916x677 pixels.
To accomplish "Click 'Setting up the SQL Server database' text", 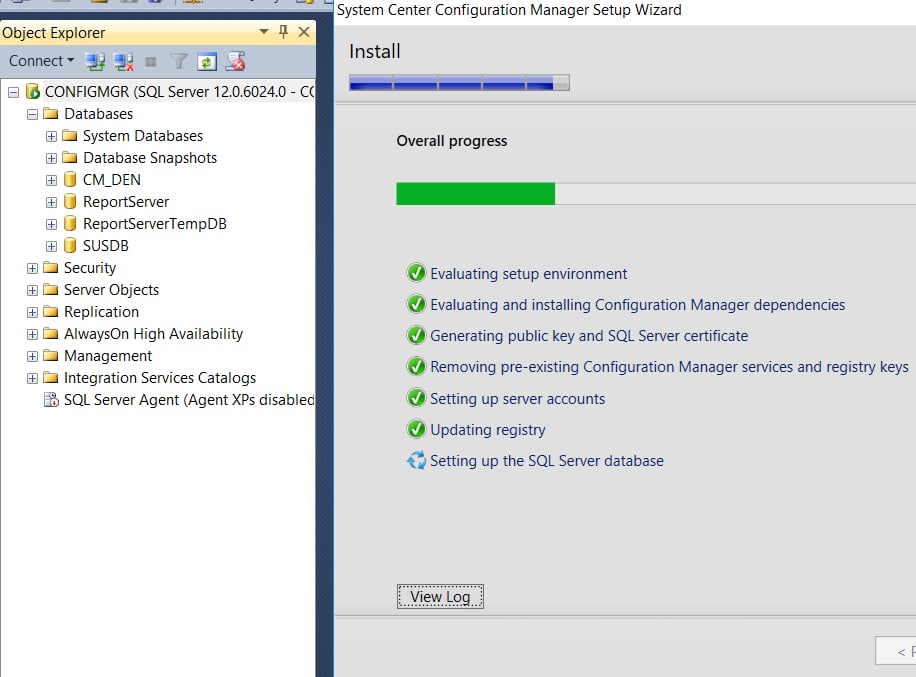I will point(547,461).
